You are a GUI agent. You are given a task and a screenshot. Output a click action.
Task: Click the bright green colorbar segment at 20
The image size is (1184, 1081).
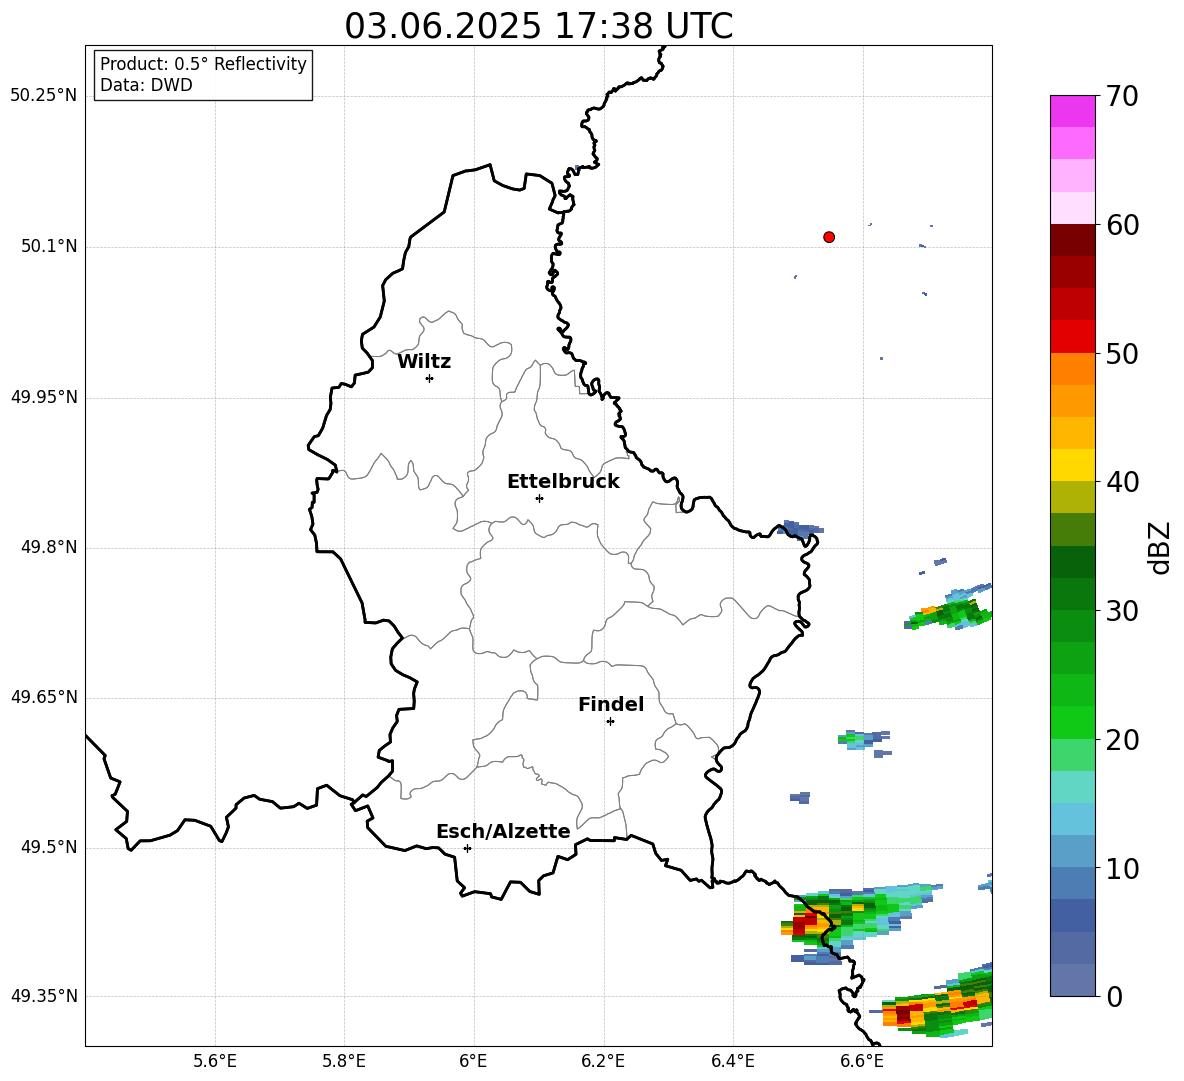tap(1072, 722)
